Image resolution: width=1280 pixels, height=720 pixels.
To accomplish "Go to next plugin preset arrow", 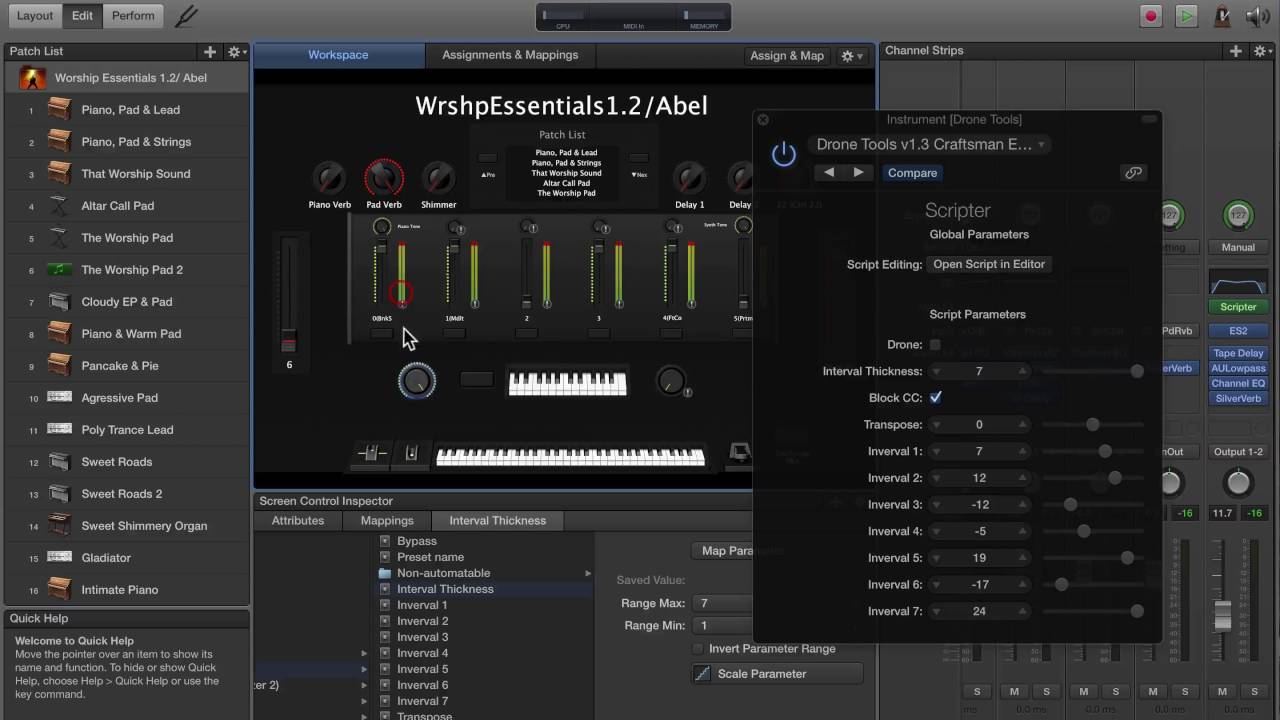I will [x=858, y=172].
